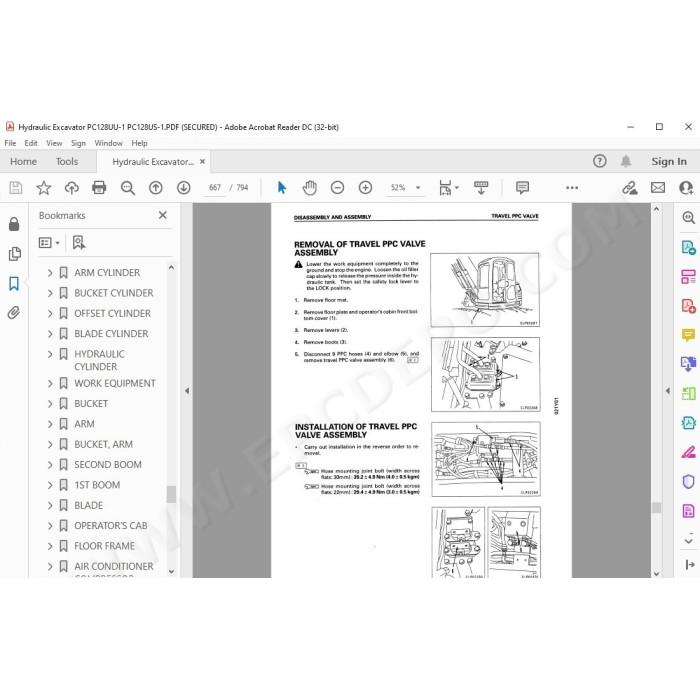Open the Find text tool

click(x=128, y=188)
